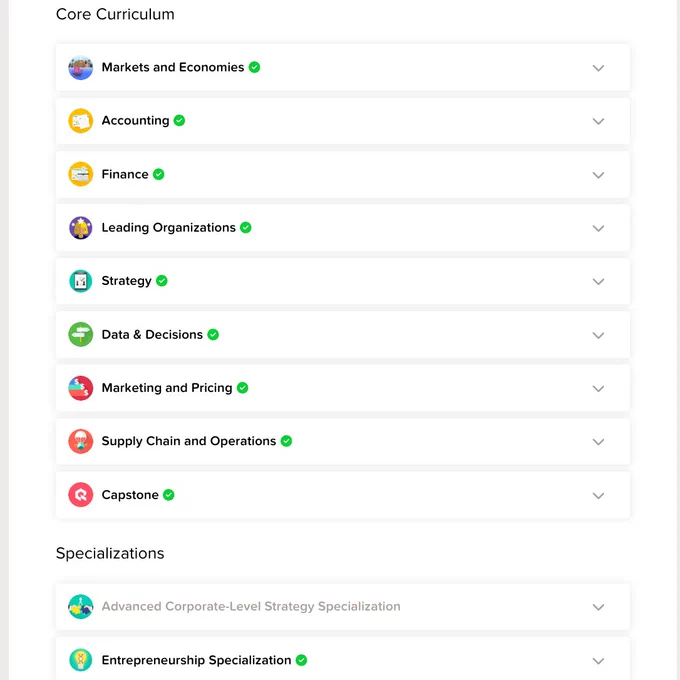The height and width of the screenshot is (680, 680).
Task: Open the Supply Chain and Operations title
Action: pyautogui.click(x=189, y=441)
